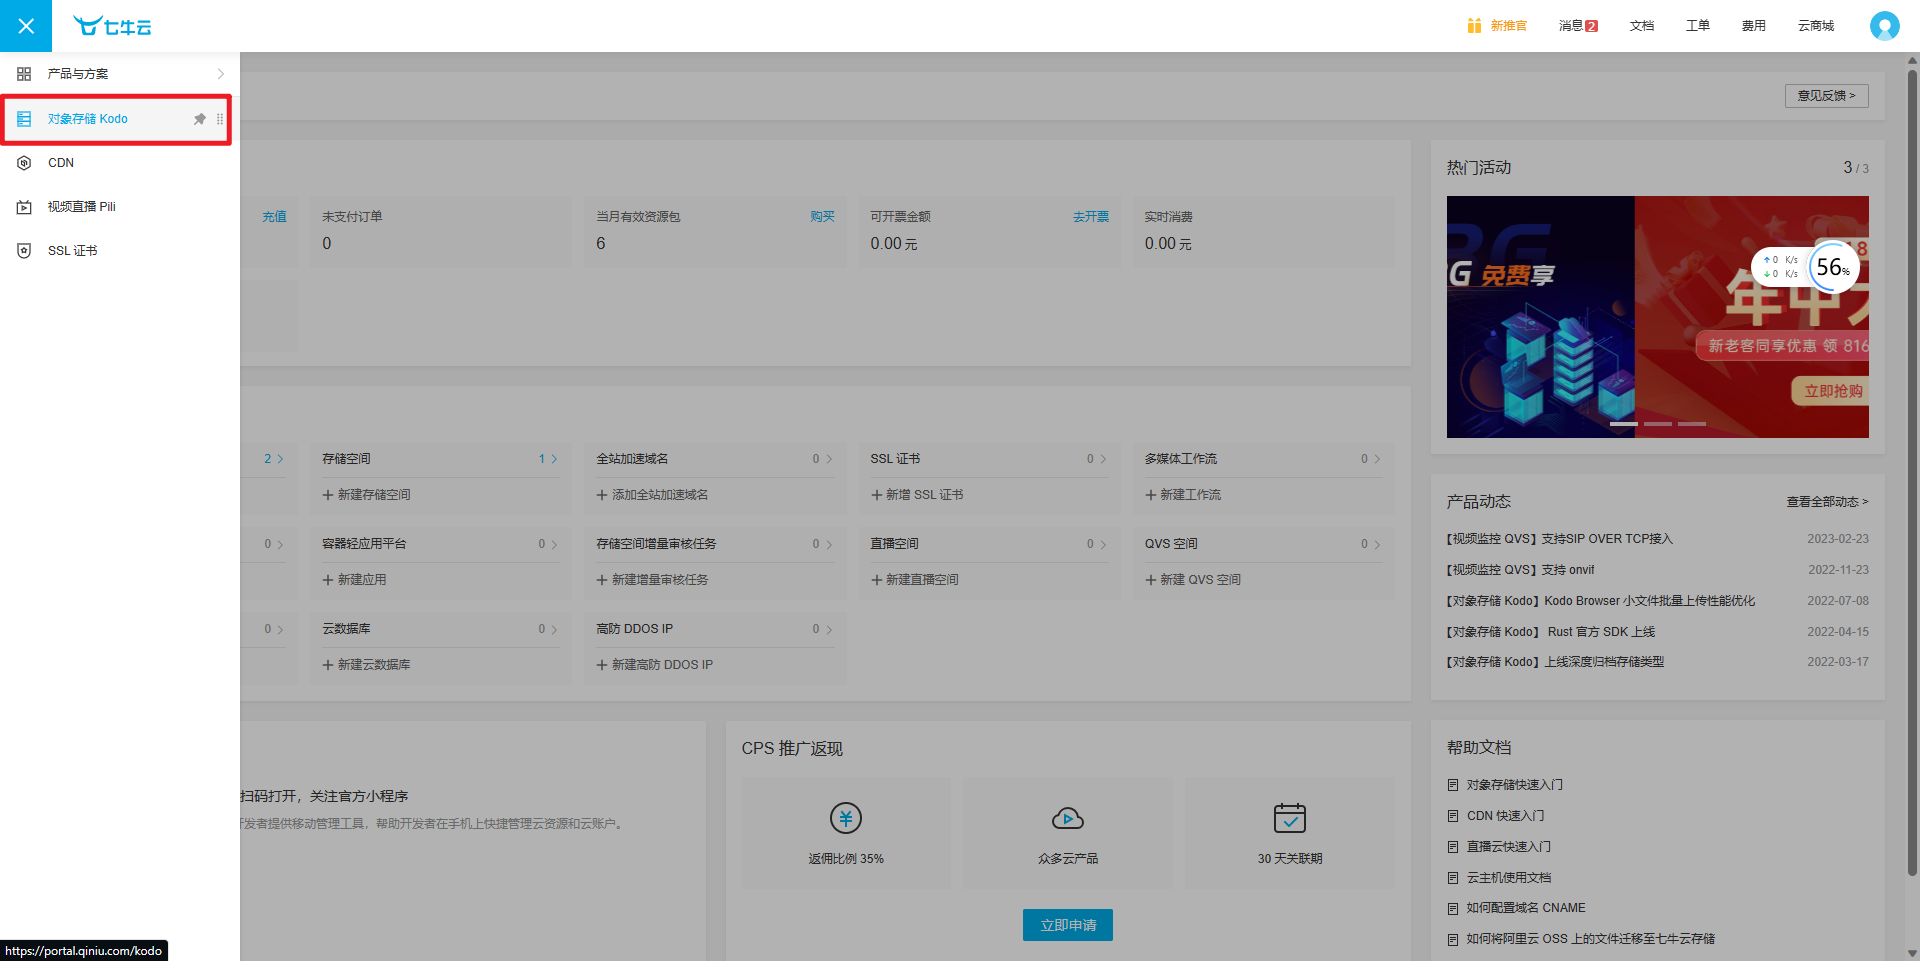Click 新建应用
This screenshot has height=961, width=1920.
pos(354,580)
